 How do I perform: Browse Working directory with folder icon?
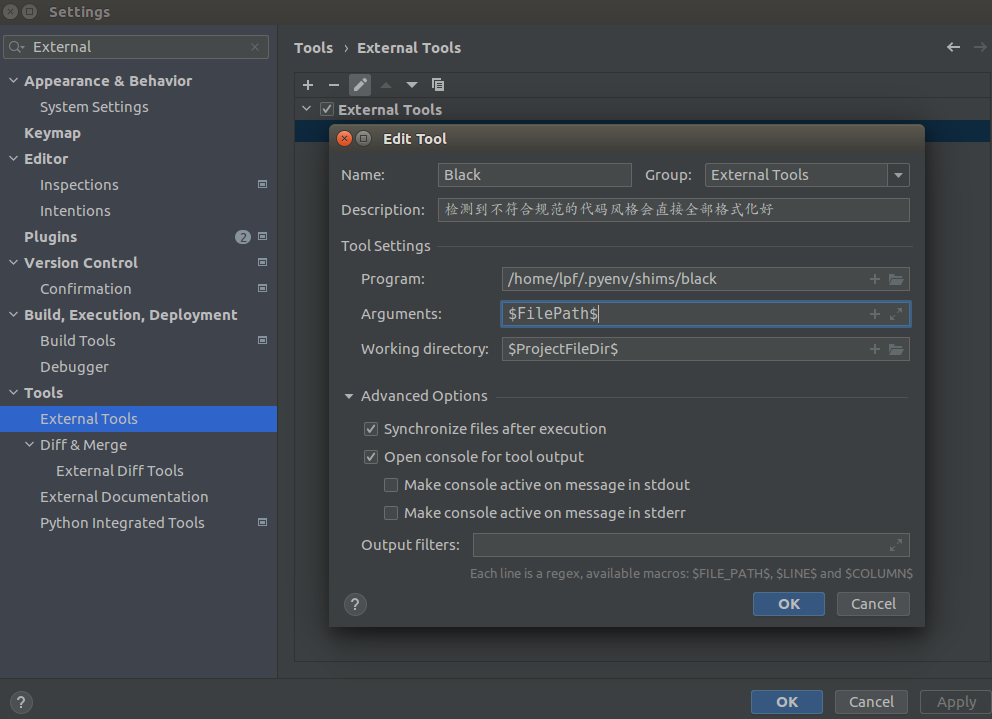896,349
